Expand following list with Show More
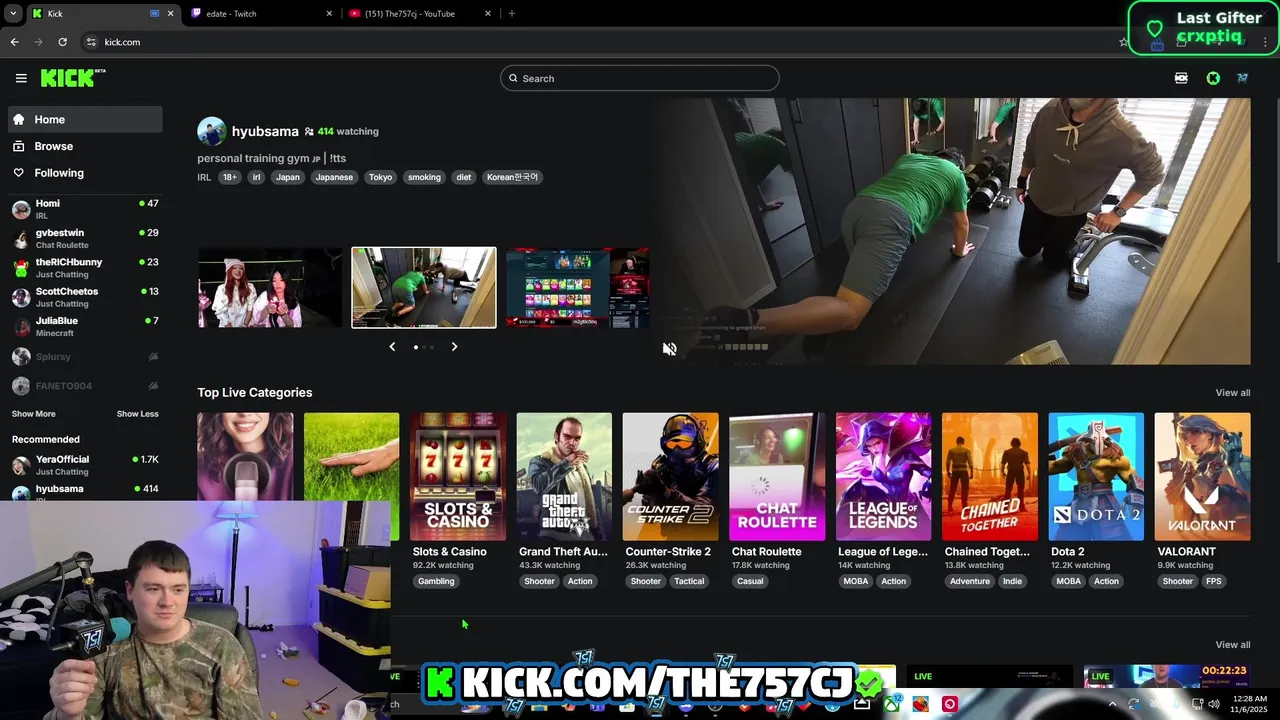 coord(33,414)
